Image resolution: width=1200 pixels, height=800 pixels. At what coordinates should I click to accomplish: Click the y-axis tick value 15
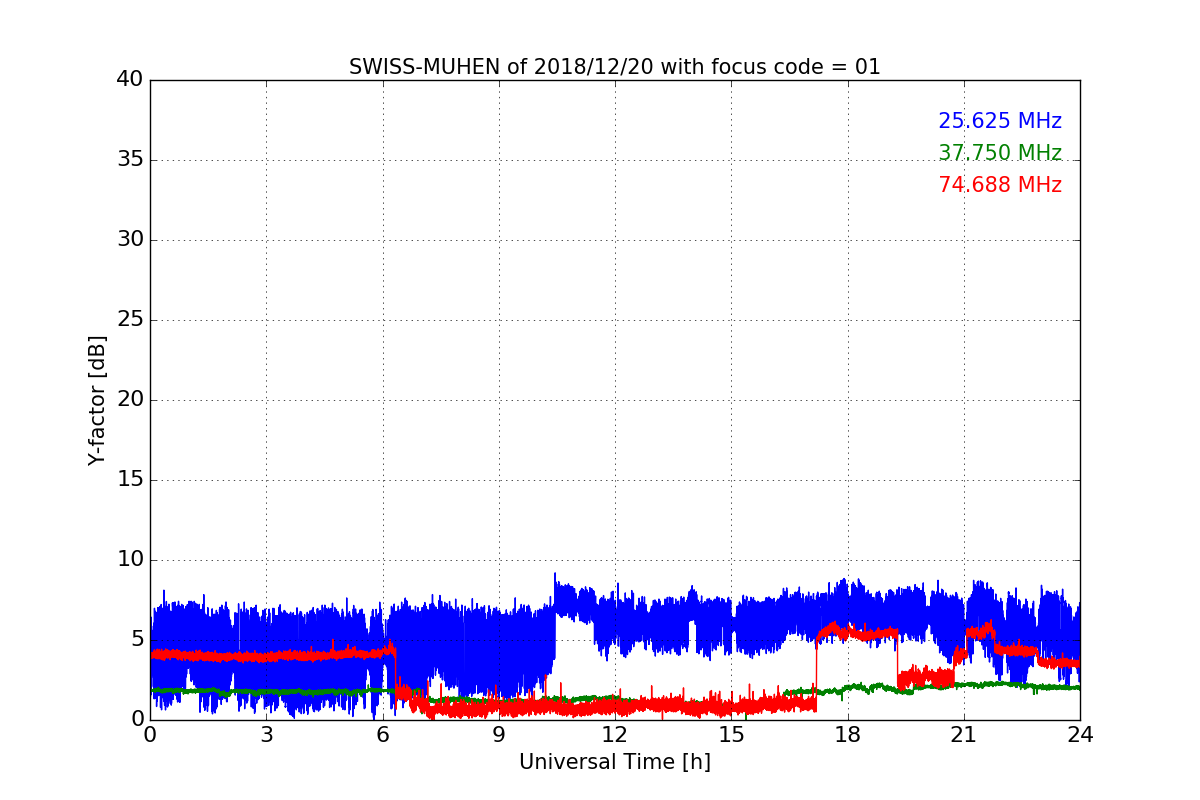(130, 480)
